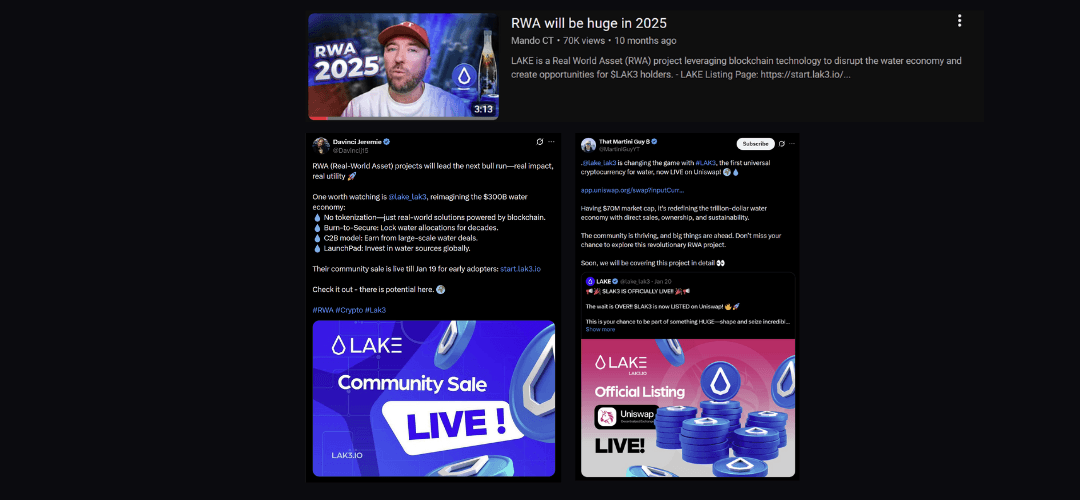Click the #Lak3 hashtag in Davinci's post

coord(375,311)
